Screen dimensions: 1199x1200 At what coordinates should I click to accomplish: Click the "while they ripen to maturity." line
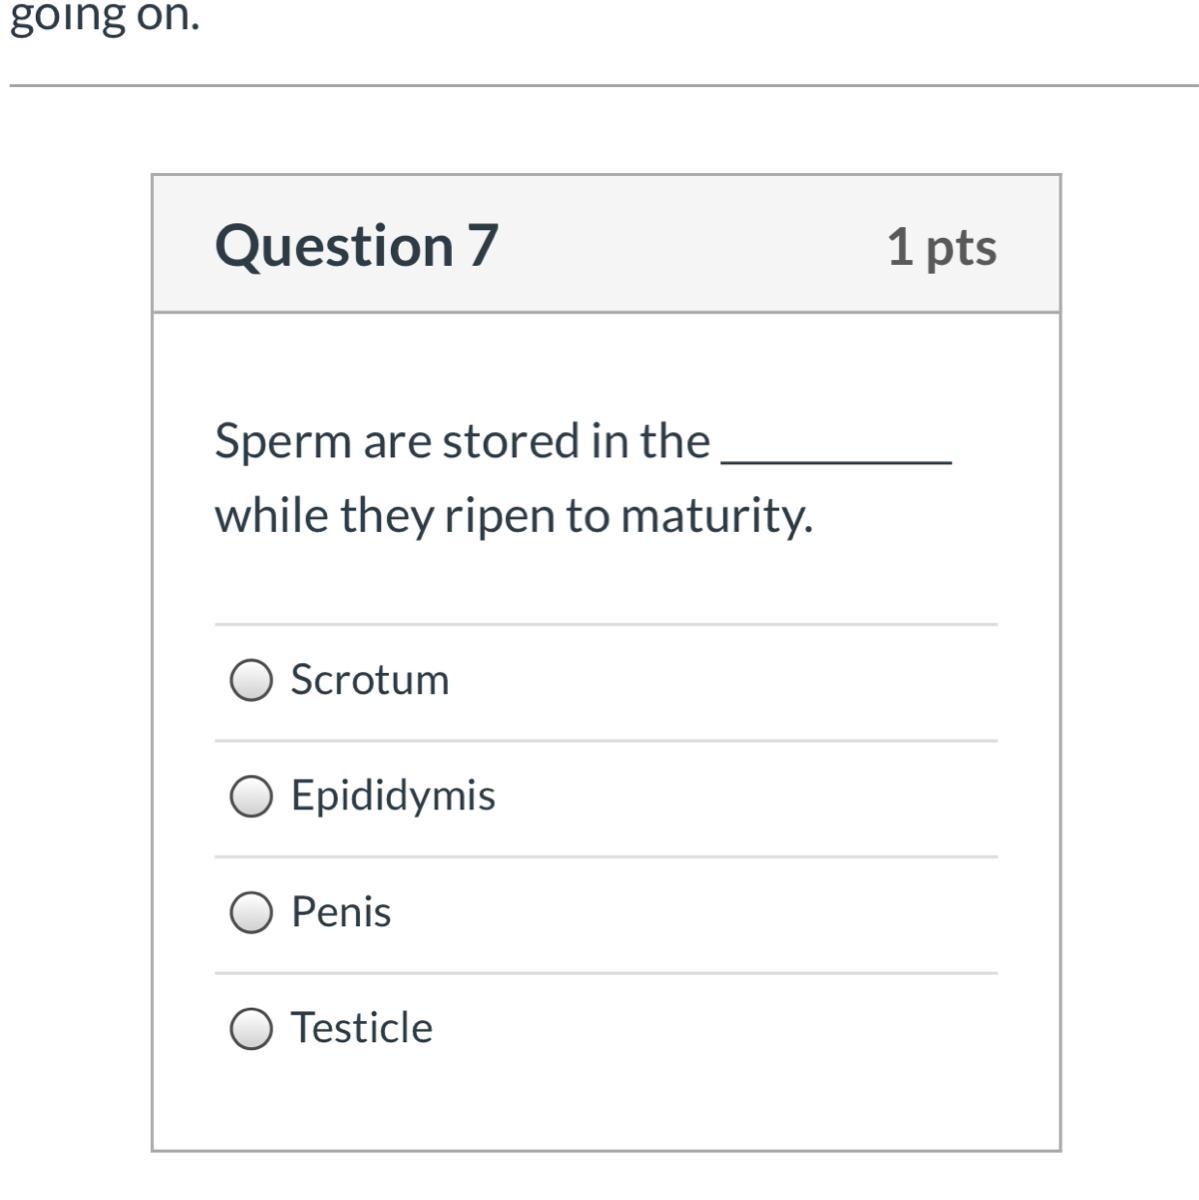[x=514, y=516]
